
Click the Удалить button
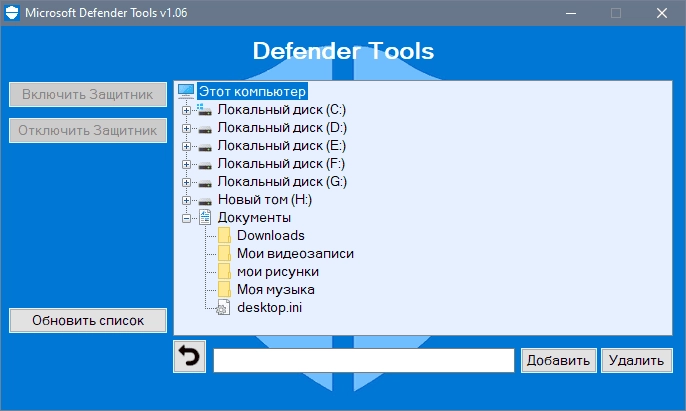pos(637,360)
